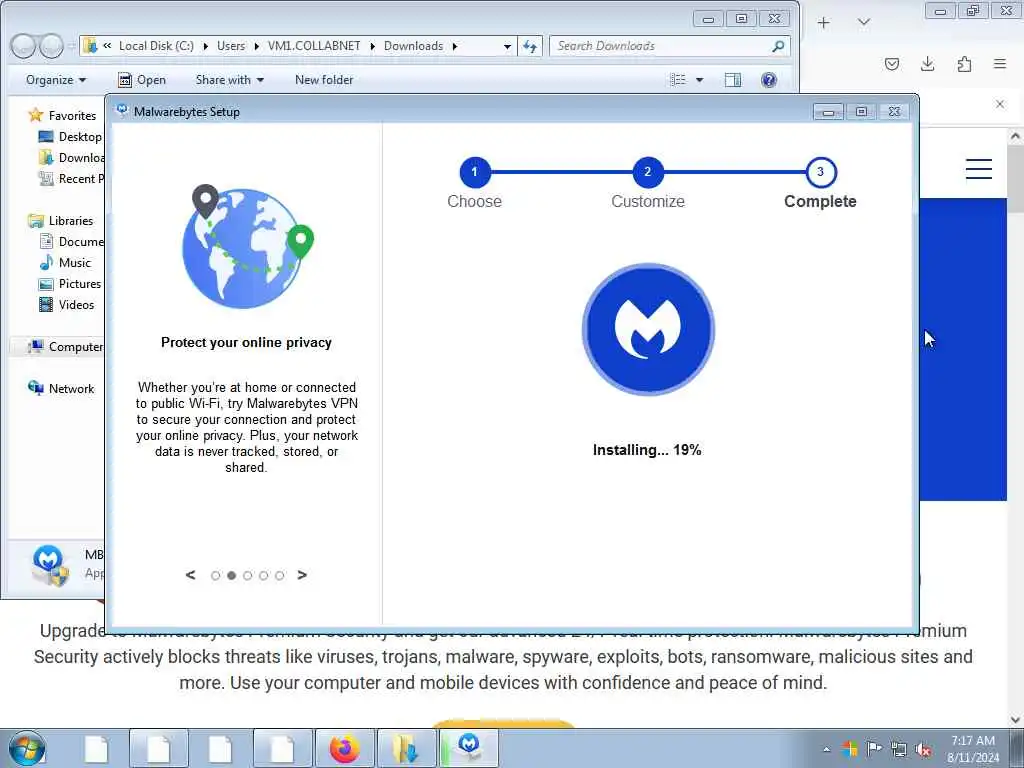Click the Search Downloads field
This screenshot has height=768, width=1024.
coord(669,46)
